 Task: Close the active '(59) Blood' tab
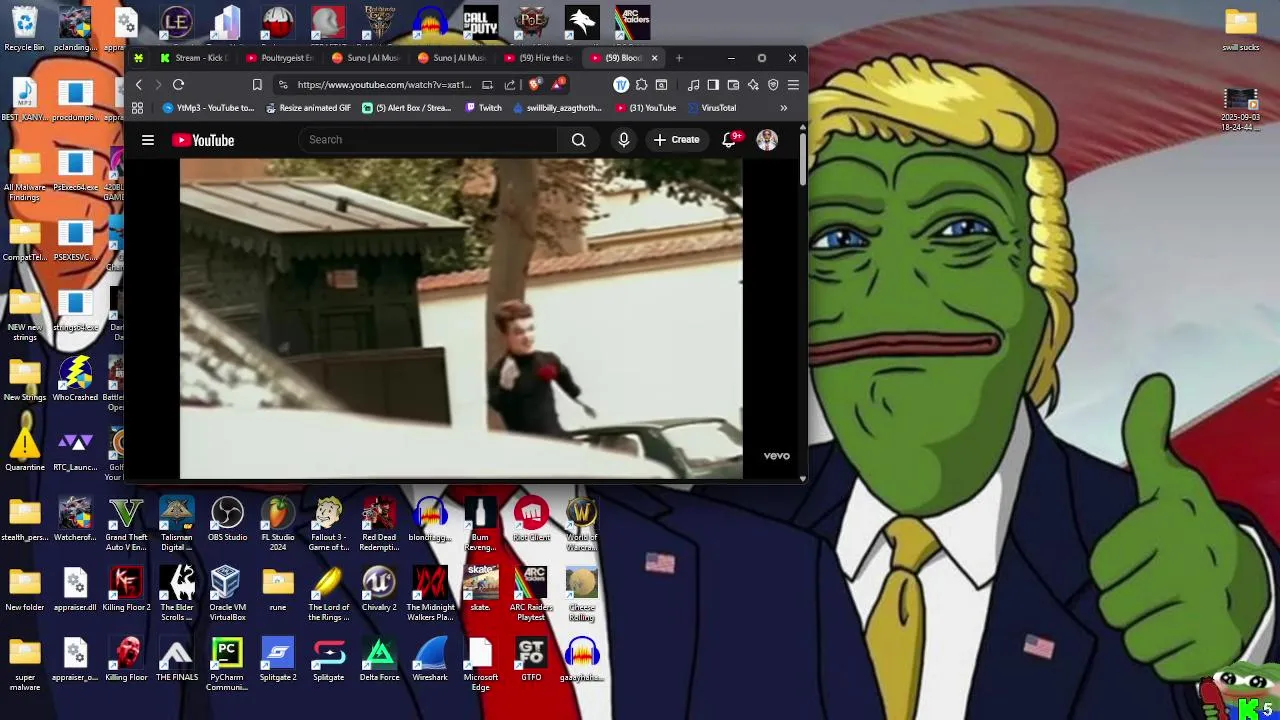[x=654, y=58]
